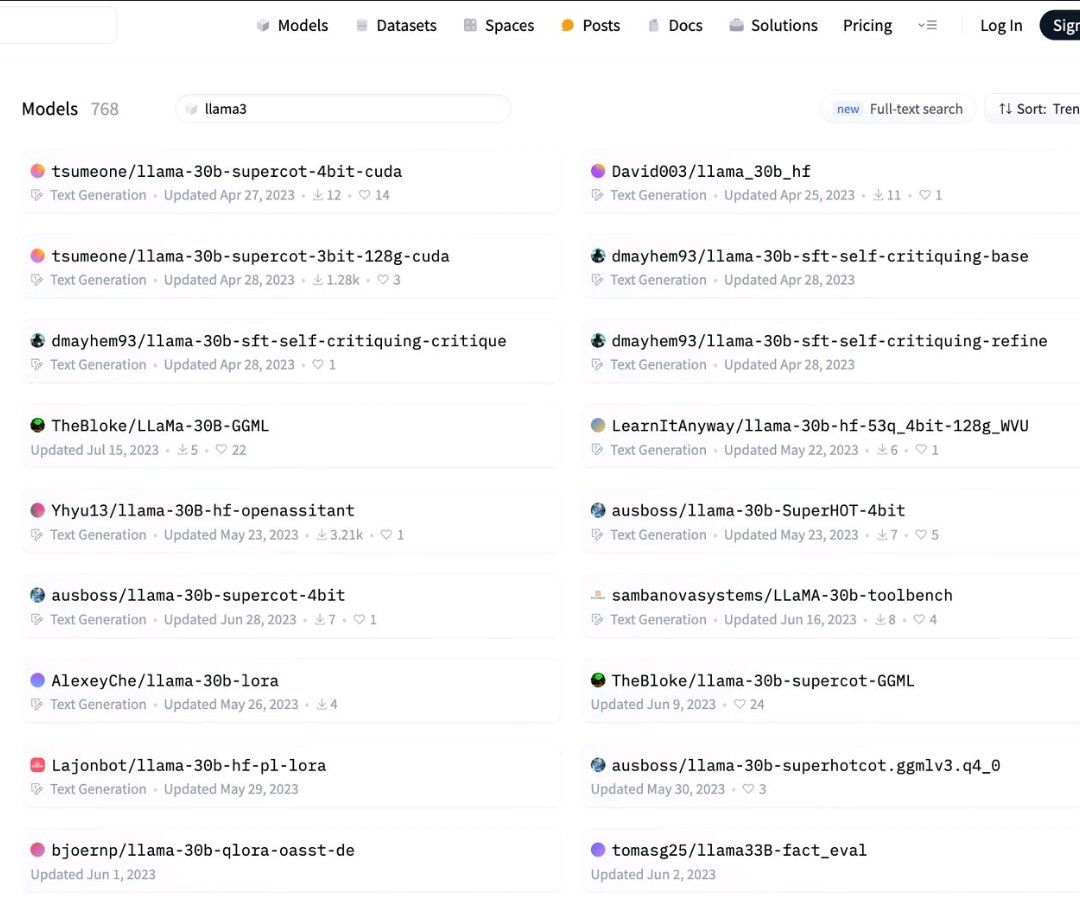Click the Log In link
1080x911 pixels.
tap(1001, 25)
